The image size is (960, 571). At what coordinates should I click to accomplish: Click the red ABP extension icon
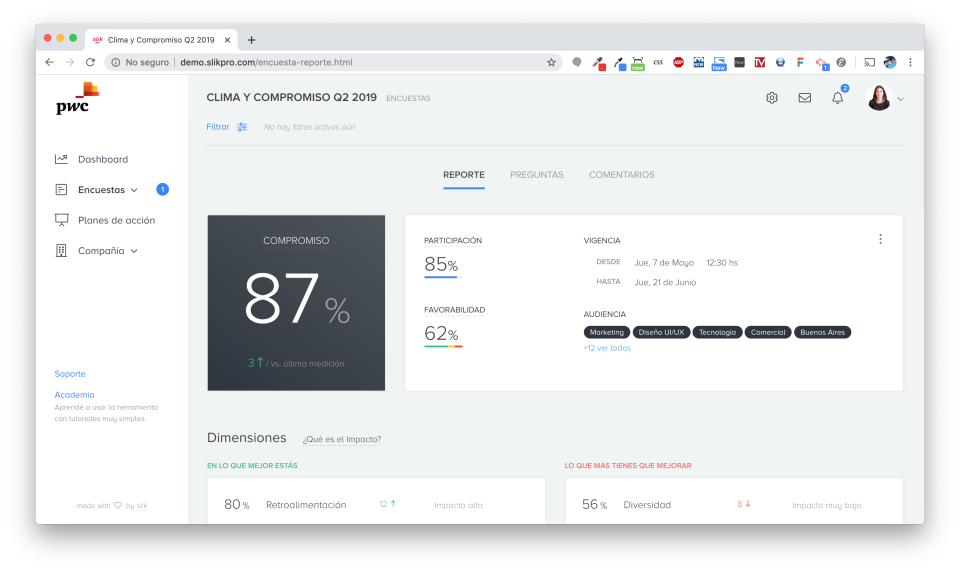coord(678,62)
